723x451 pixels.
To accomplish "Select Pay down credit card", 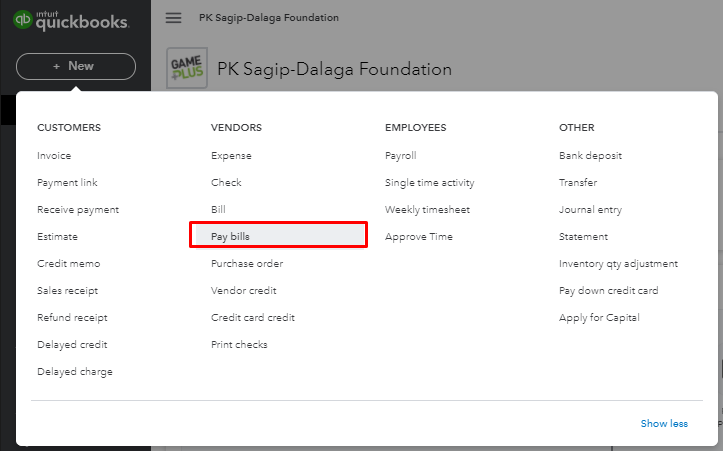I will pyautogui.click(x=608, y=291).
